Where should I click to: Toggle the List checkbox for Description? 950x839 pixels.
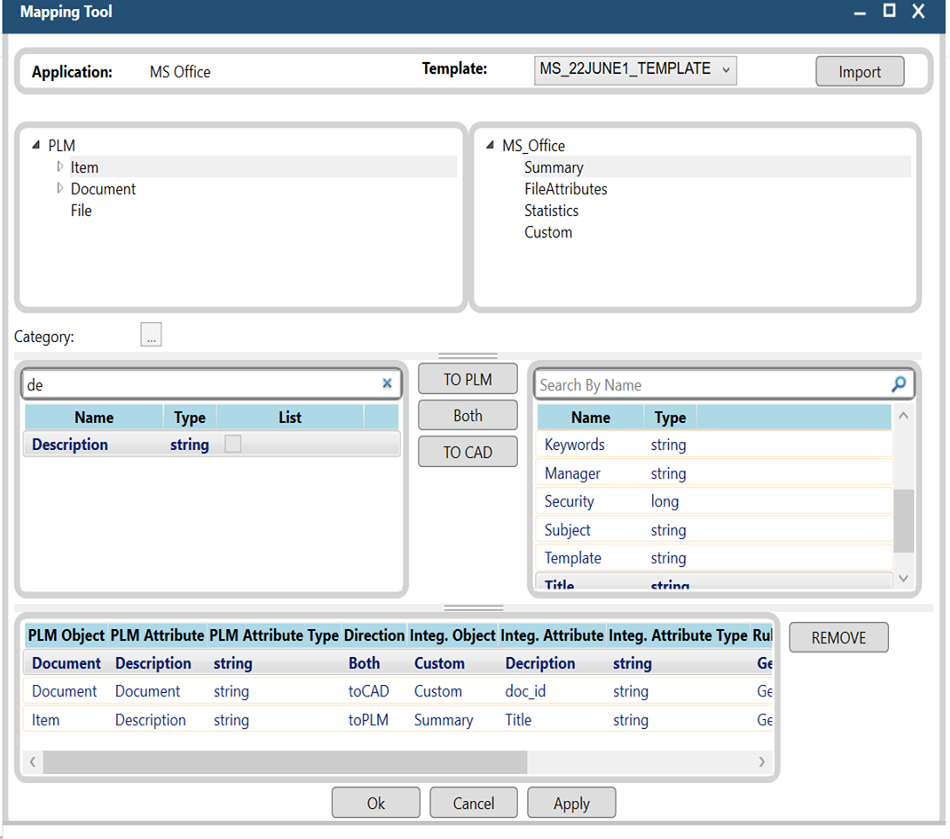pyautogui.click(x=233, y=445)
